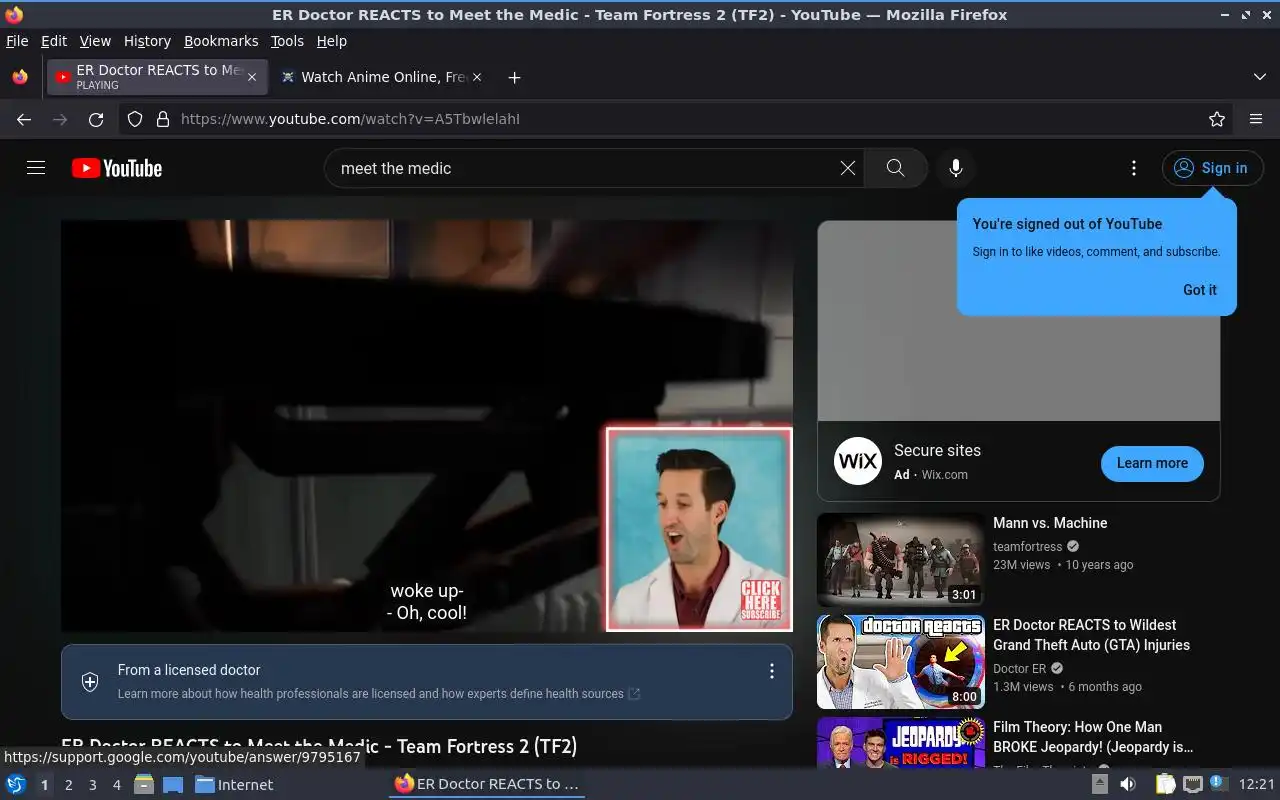Screen dimensions: 1280x800
Task: Switch to the Watch Anime Online tab
Action: tap(380, 77)
